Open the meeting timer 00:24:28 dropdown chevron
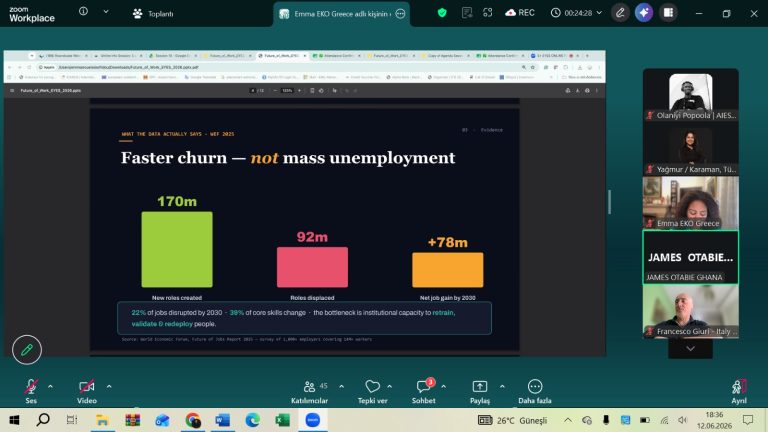The height and width of the screenshot is (432, 768). coord(599,13)
